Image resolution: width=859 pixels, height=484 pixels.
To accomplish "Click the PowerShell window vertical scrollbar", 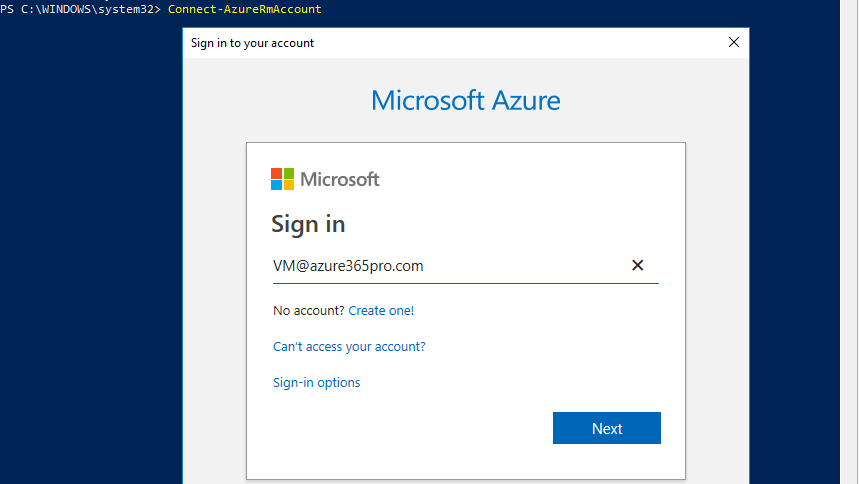I will [x=849, y=242].
